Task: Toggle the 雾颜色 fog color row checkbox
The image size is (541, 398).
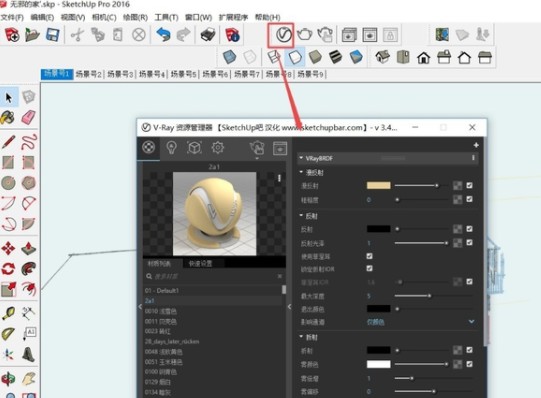Action: tap(469, 364)
